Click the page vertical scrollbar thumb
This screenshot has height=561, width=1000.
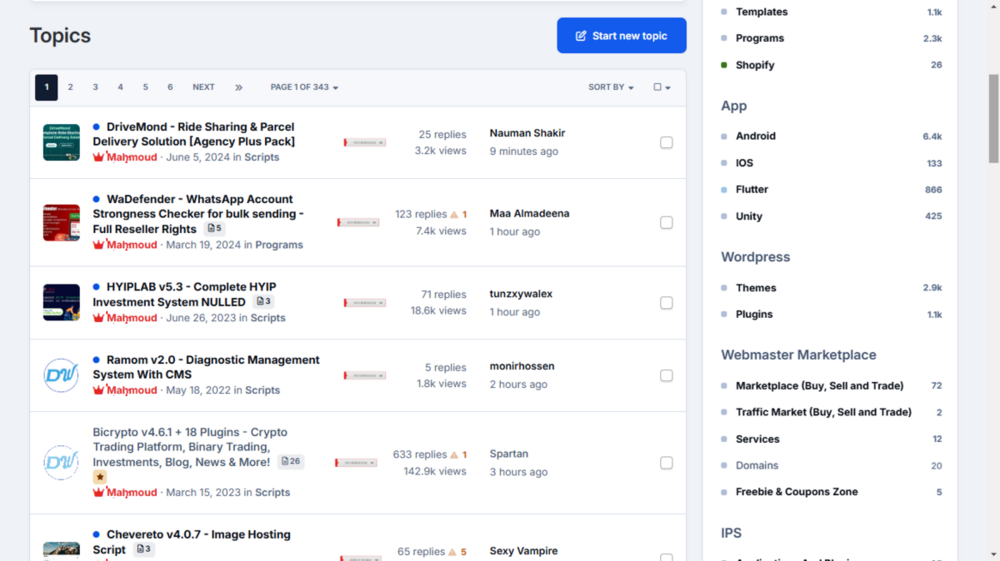(x=994, y=119)
